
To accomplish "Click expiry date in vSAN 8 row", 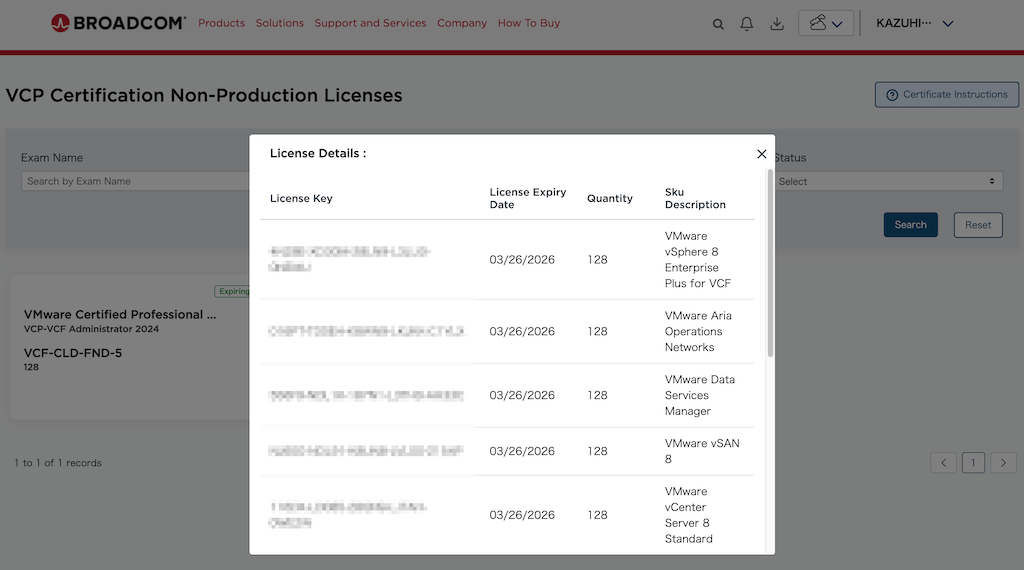I will click(x=522, y=451).
